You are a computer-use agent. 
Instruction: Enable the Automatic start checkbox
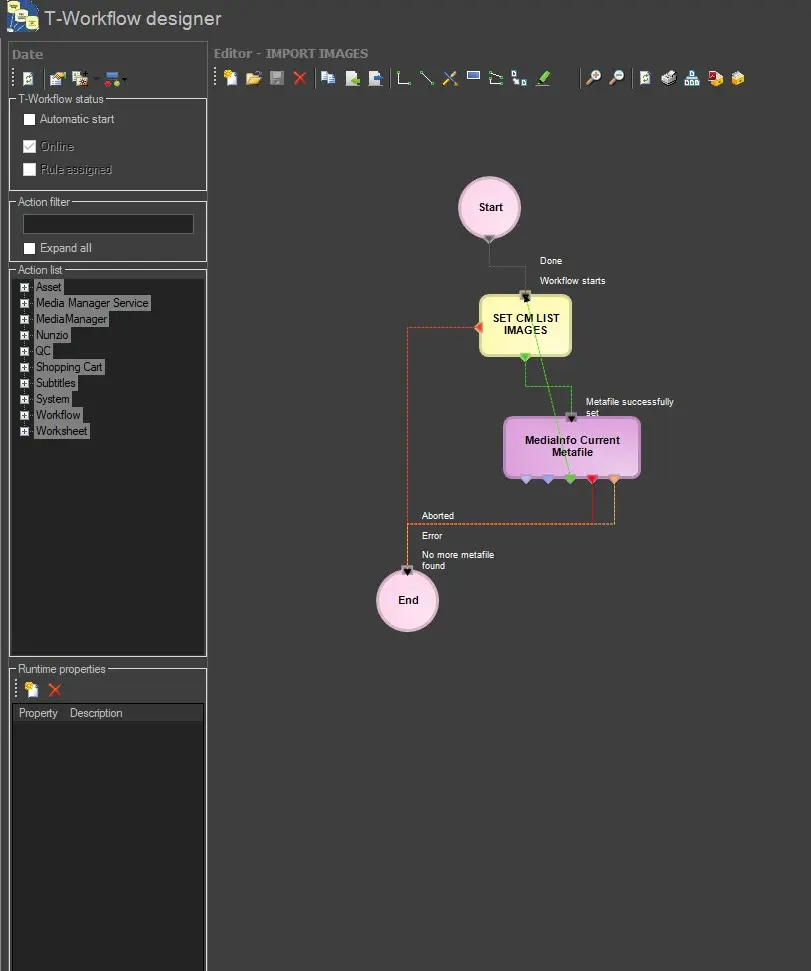point(30,119)
